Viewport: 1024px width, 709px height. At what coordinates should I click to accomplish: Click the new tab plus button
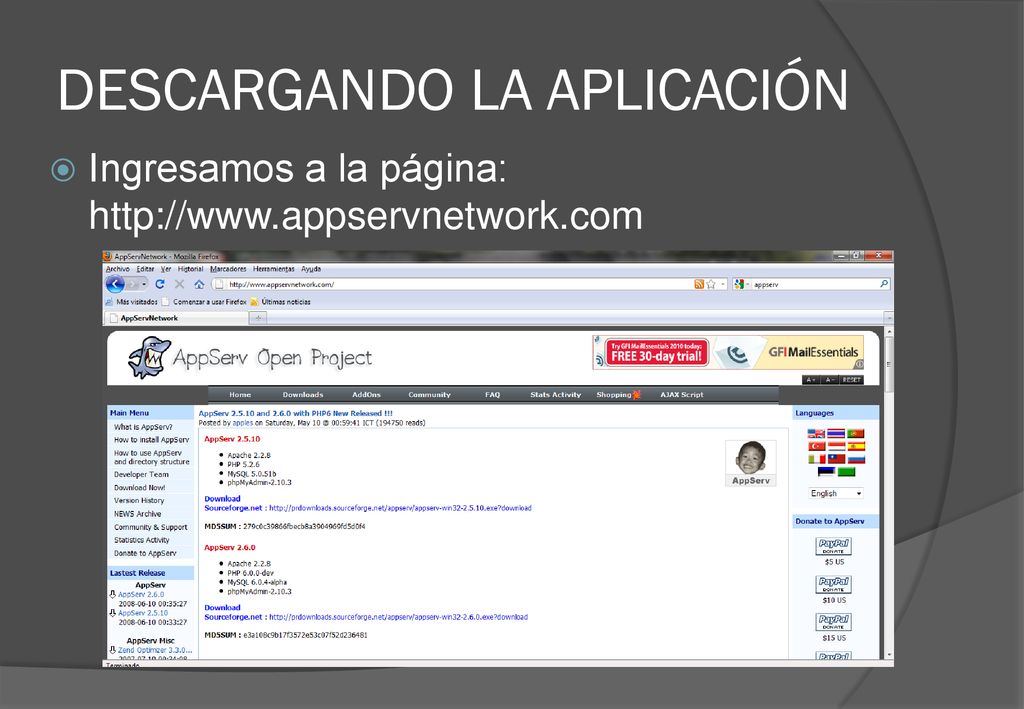[x=259, y=318]
